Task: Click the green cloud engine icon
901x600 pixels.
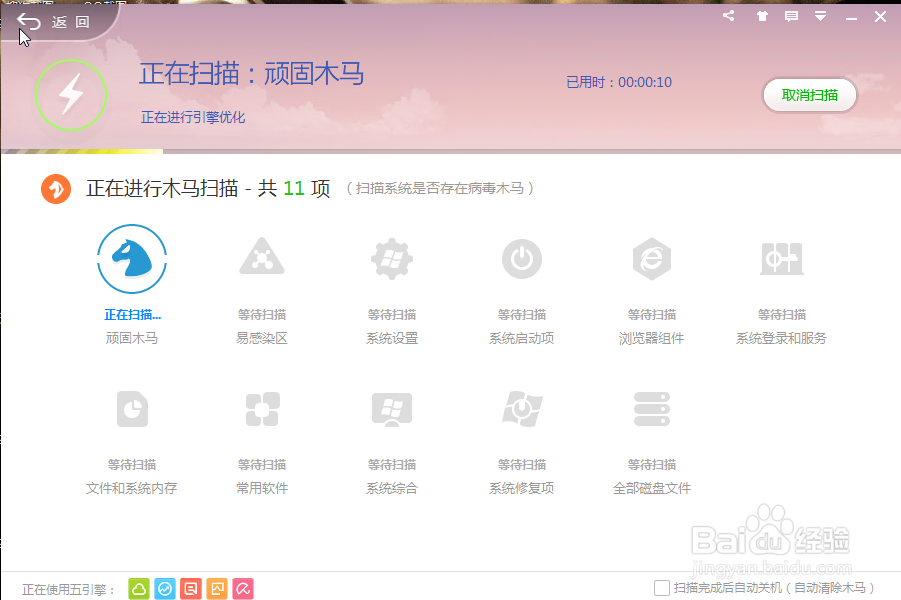Action: point(141,589)
